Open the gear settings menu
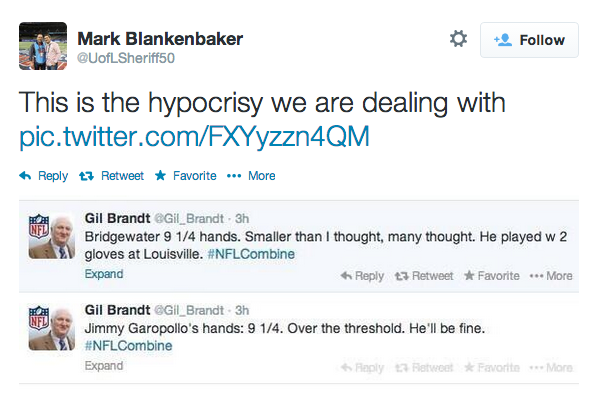This screenshot has width=601, height=402. point(459,39)
